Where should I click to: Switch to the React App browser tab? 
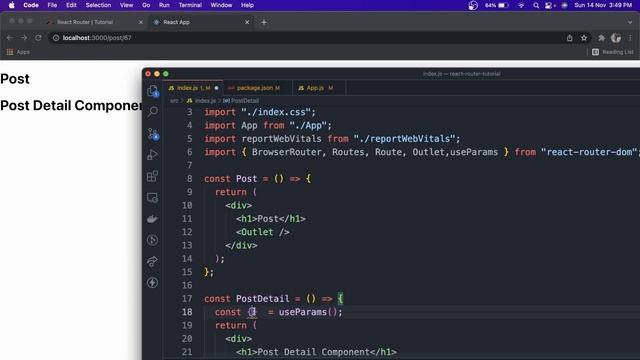click(201, 22)
